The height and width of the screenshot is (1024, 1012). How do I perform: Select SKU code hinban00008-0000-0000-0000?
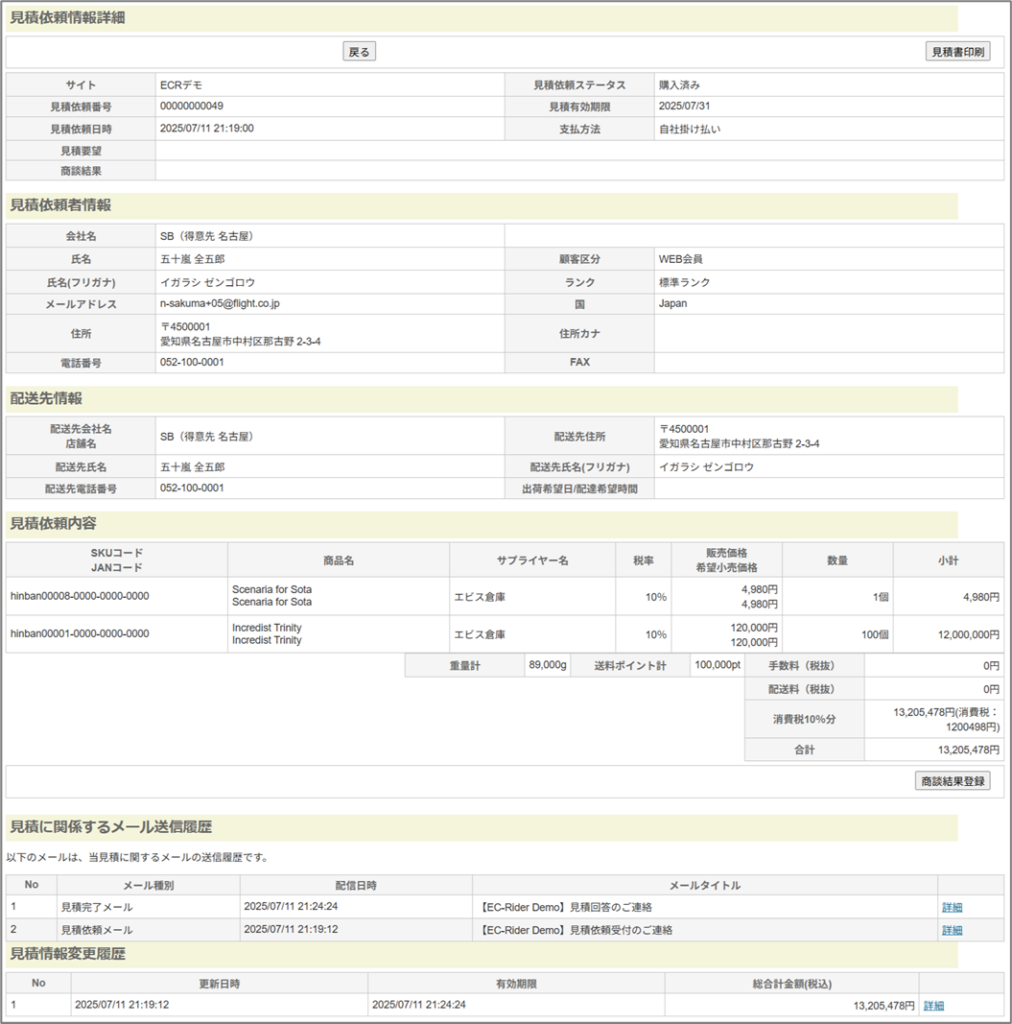tap(80, 596)
